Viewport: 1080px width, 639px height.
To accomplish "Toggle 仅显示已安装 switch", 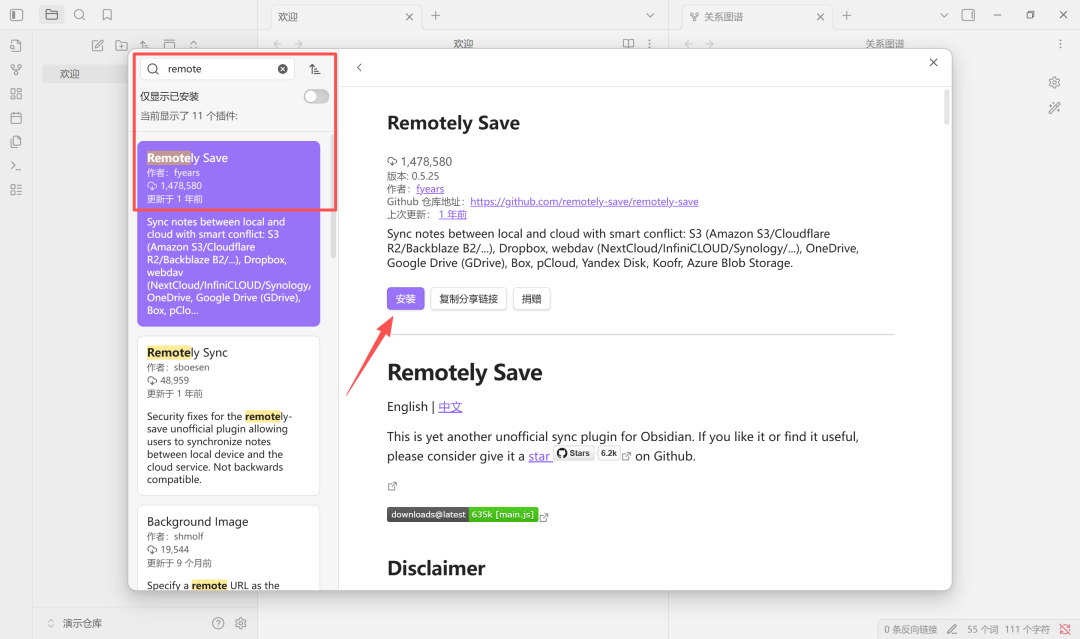I will click(316, 96).
